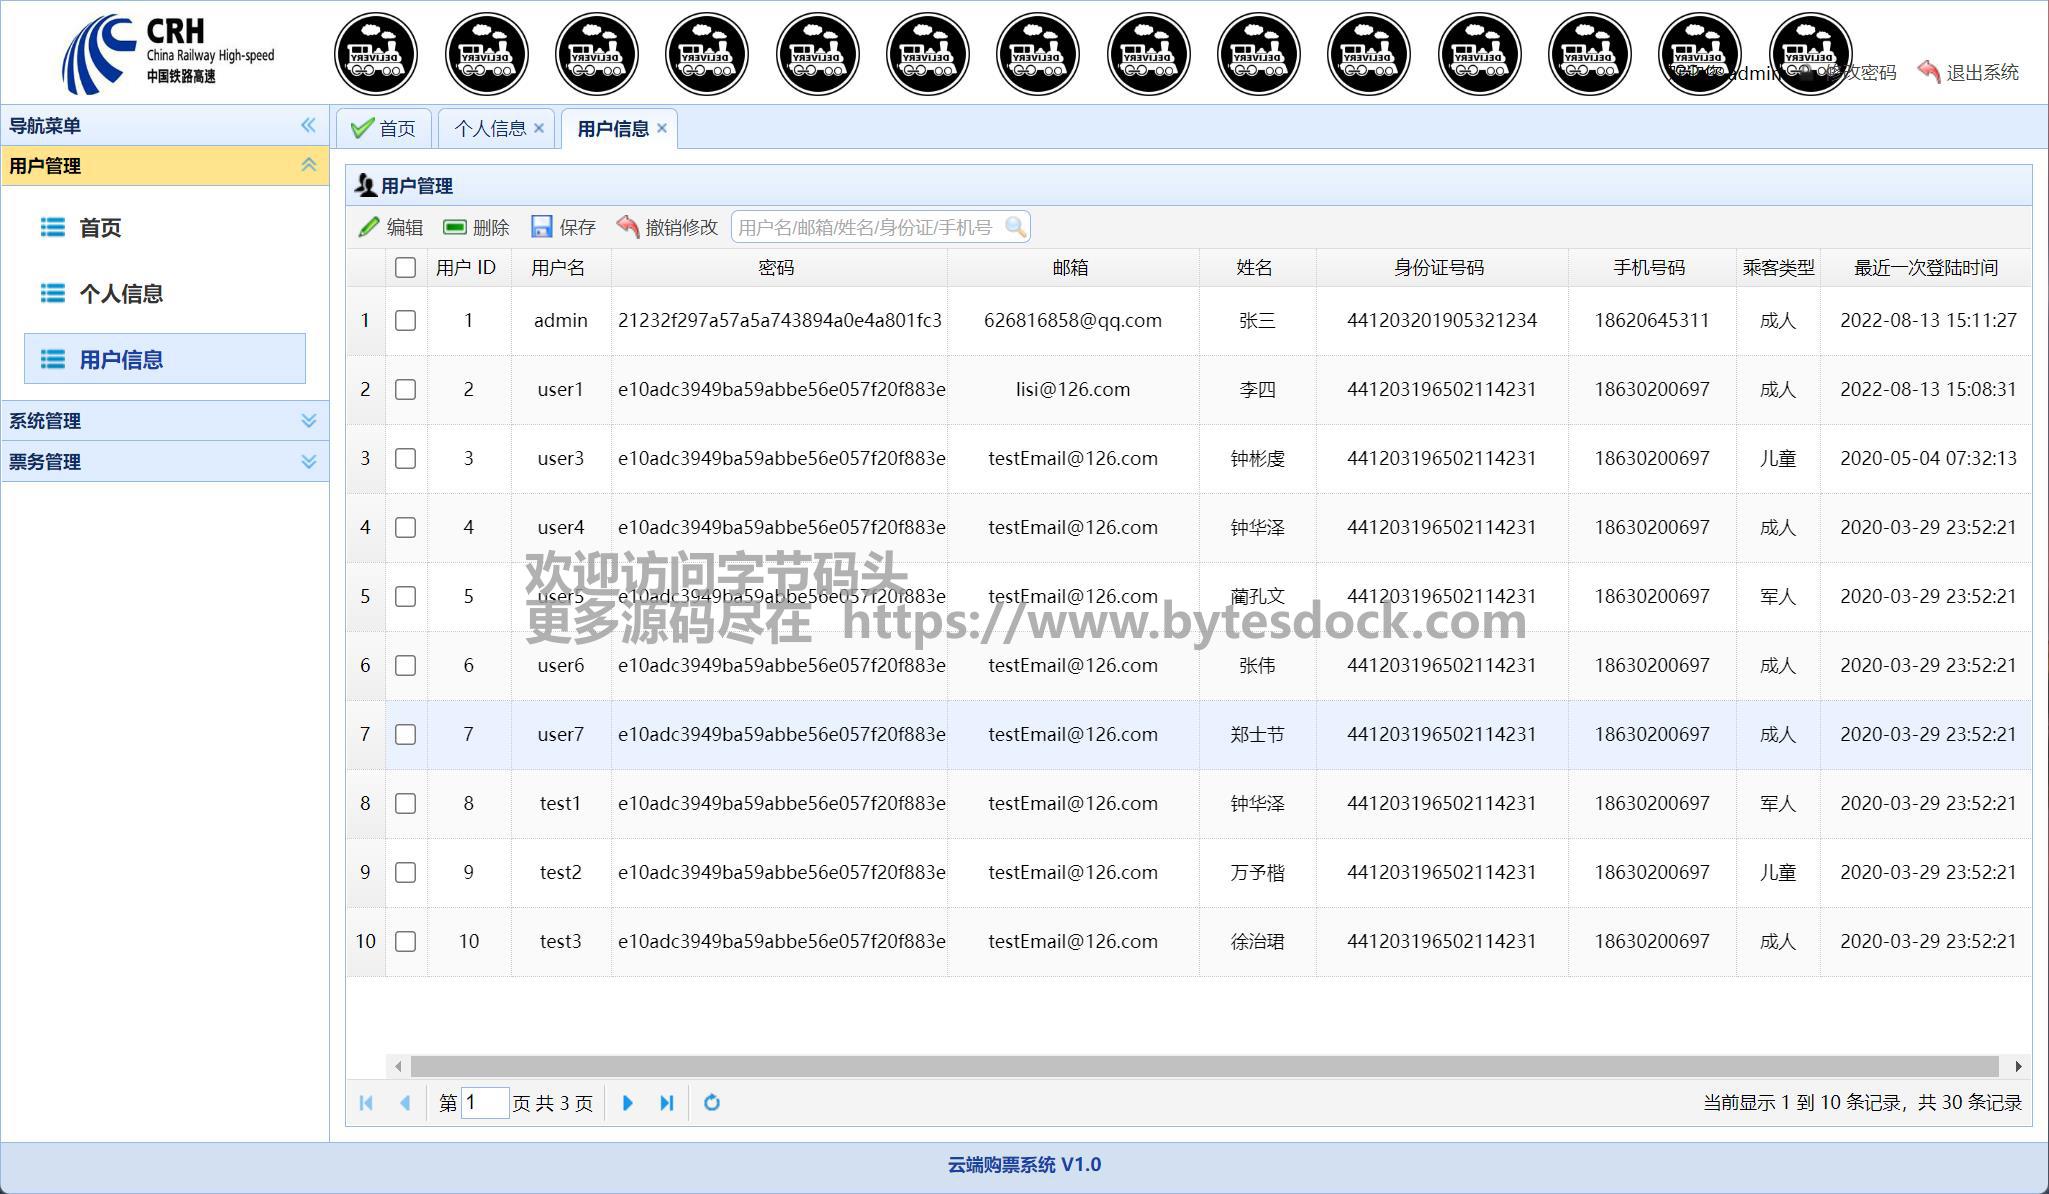Click the Delete (删除) toolbar icon
Screen dimensions: 2049x1194
(x=455, y=227)
